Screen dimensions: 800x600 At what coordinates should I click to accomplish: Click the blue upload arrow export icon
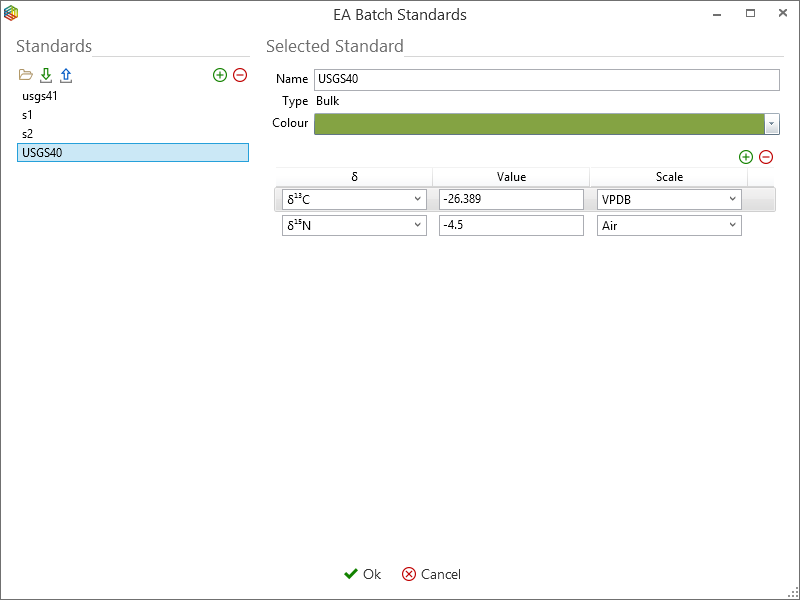(x=66, y=75)
